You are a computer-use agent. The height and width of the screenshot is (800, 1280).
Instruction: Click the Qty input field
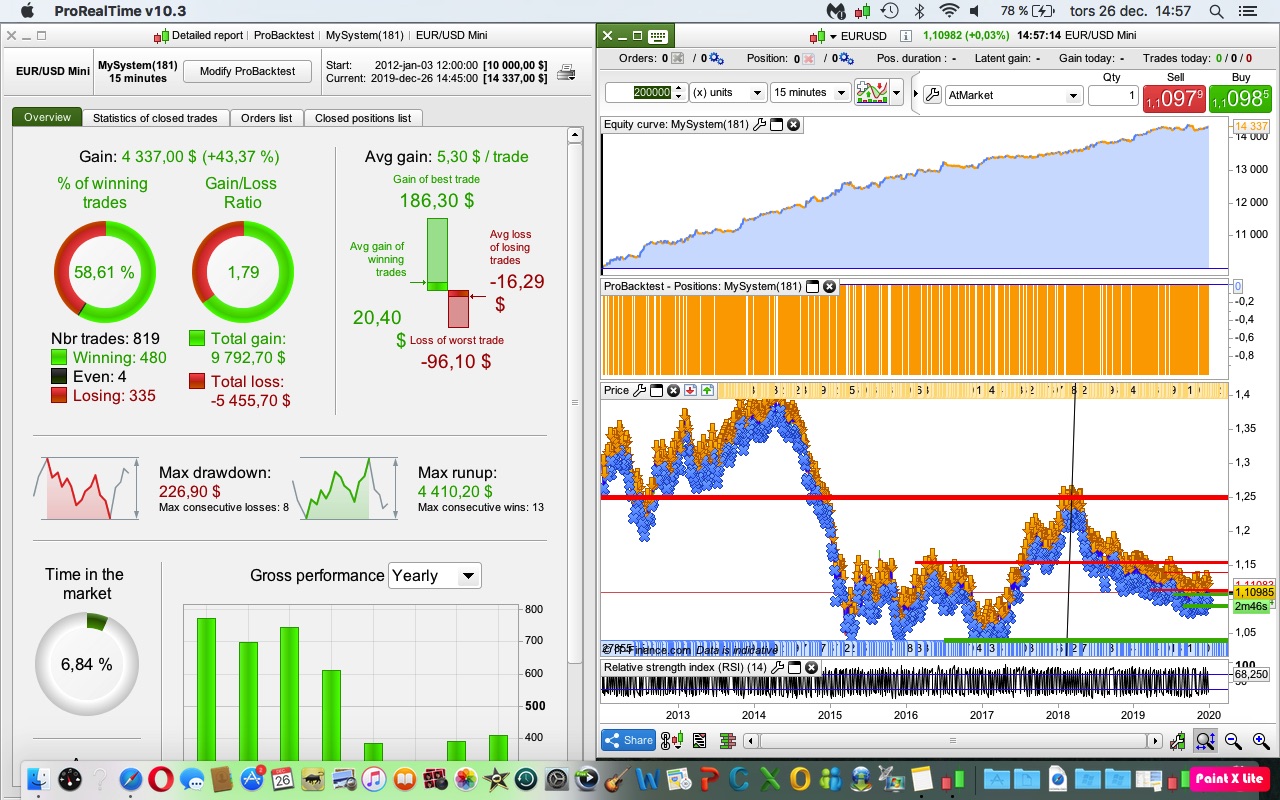point(1113,95)
